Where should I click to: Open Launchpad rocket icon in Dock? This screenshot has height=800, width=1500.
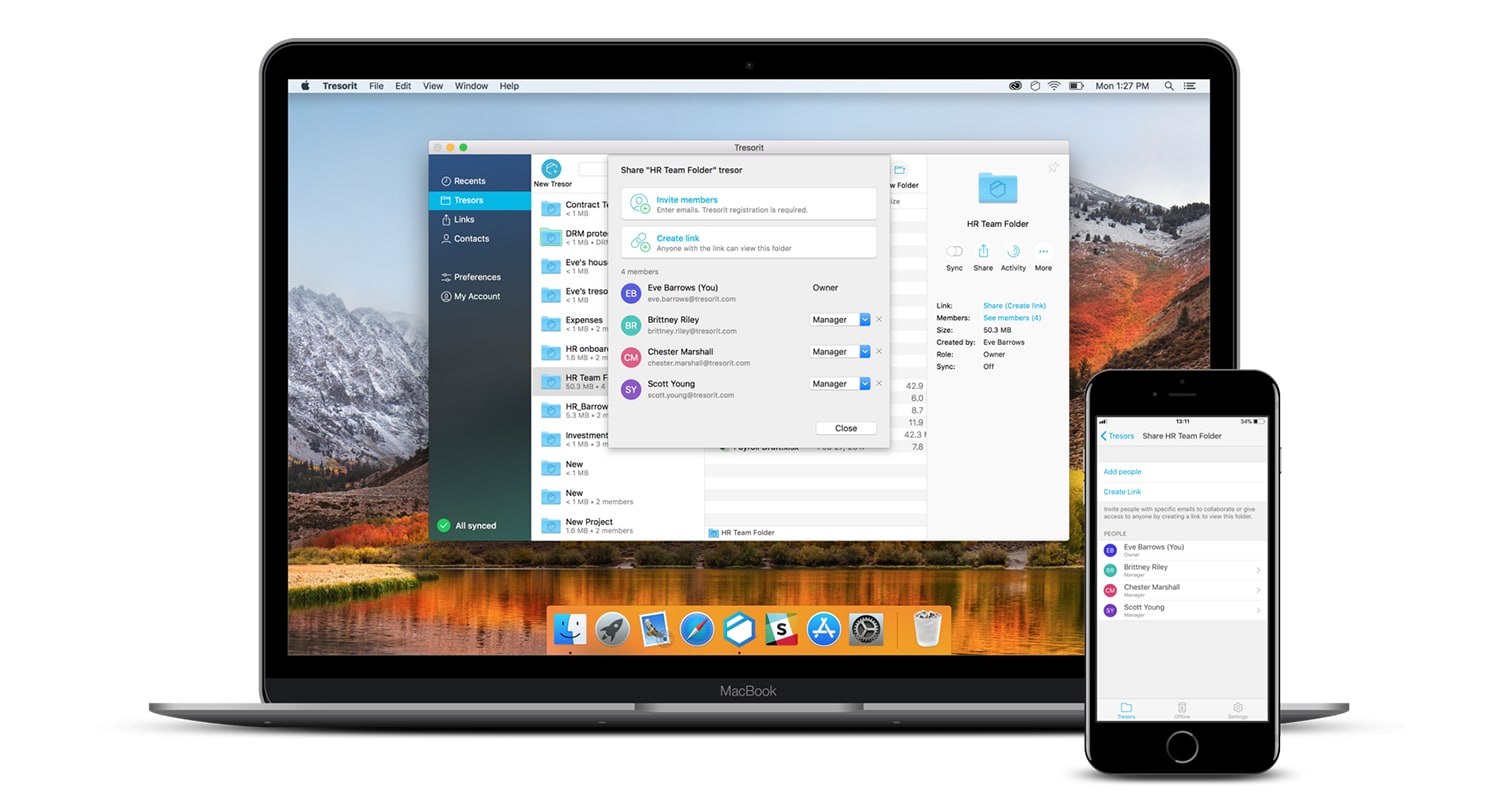coord(612,630)
